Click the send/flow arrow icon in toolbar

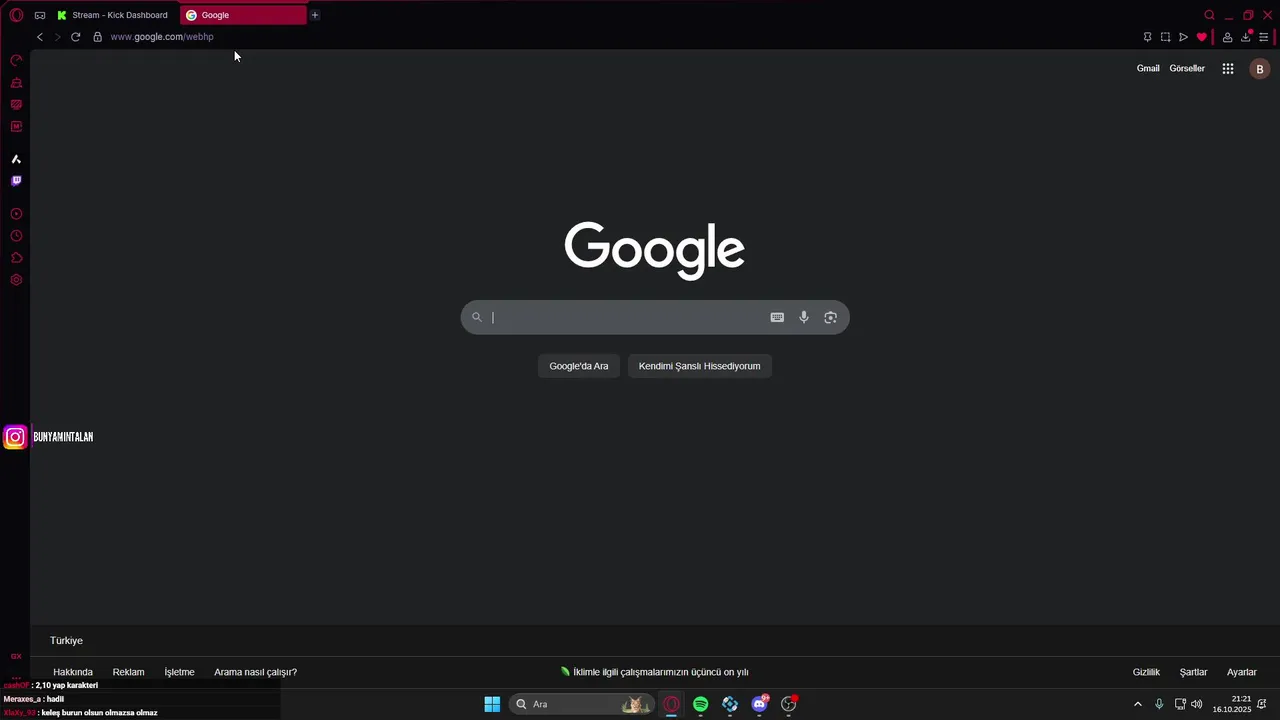(x=1183, y=37)
